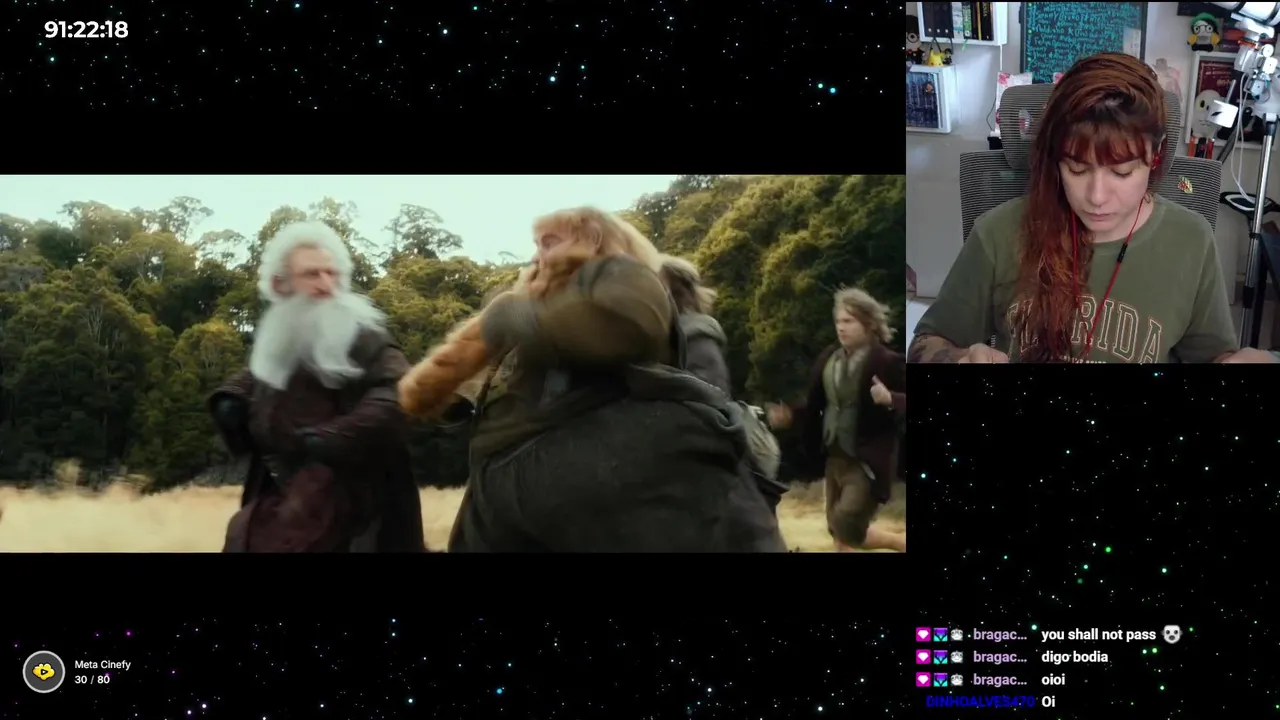This screenshot has height=720, width=1280.
Task: Click the grey face badge beside "digo bodia"
Action: click(957, 657)
